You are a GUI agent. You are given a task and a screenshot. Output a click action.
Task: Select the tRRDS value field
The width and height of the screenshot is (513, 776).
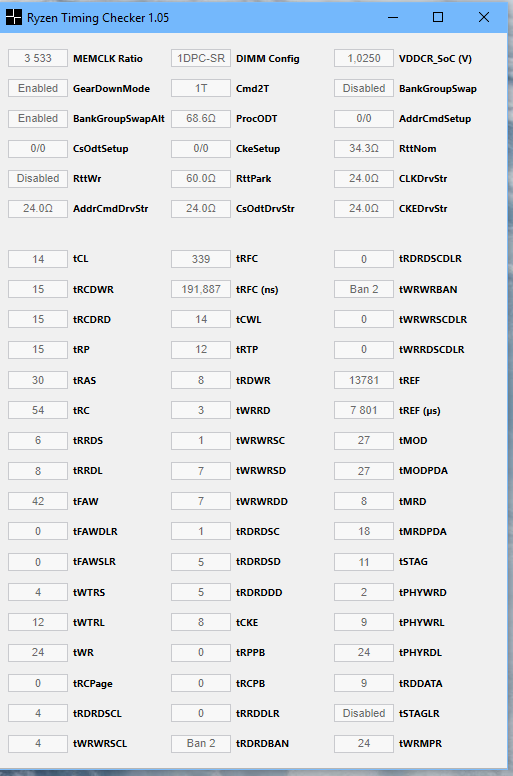point(38,440)
